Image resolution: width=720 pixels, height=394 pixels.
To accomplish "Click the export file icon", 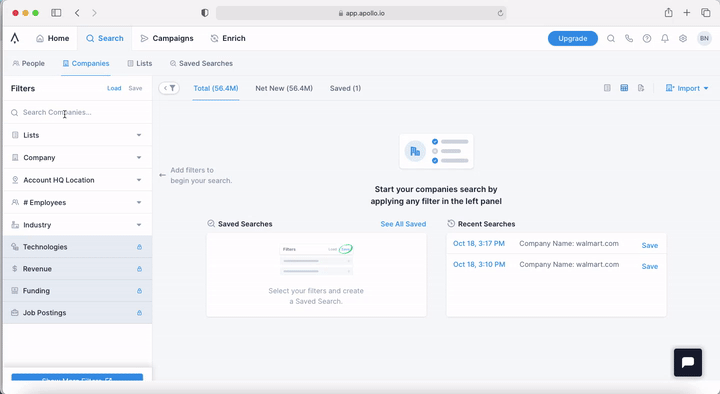I will 641,88.
